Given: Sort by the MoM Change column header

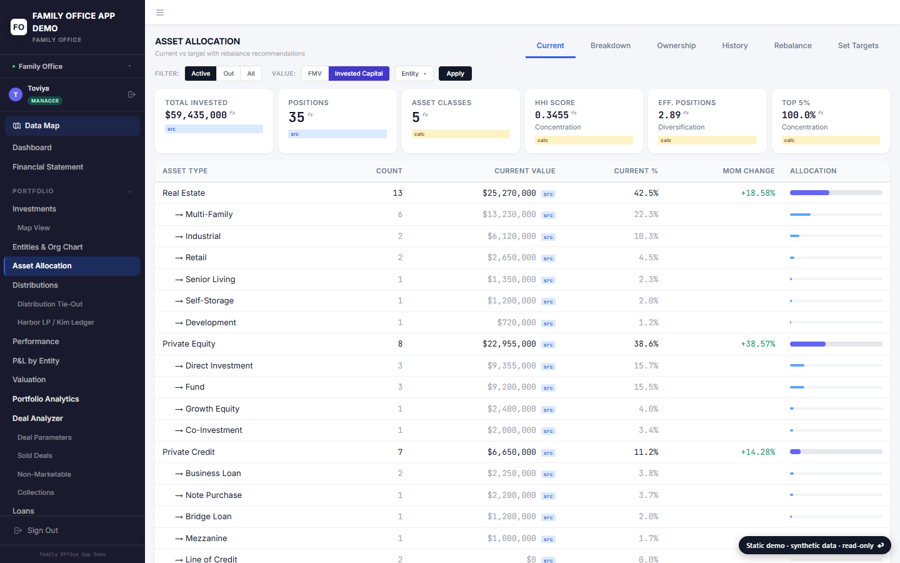Looking at the screenshot, I should [748, 171].
